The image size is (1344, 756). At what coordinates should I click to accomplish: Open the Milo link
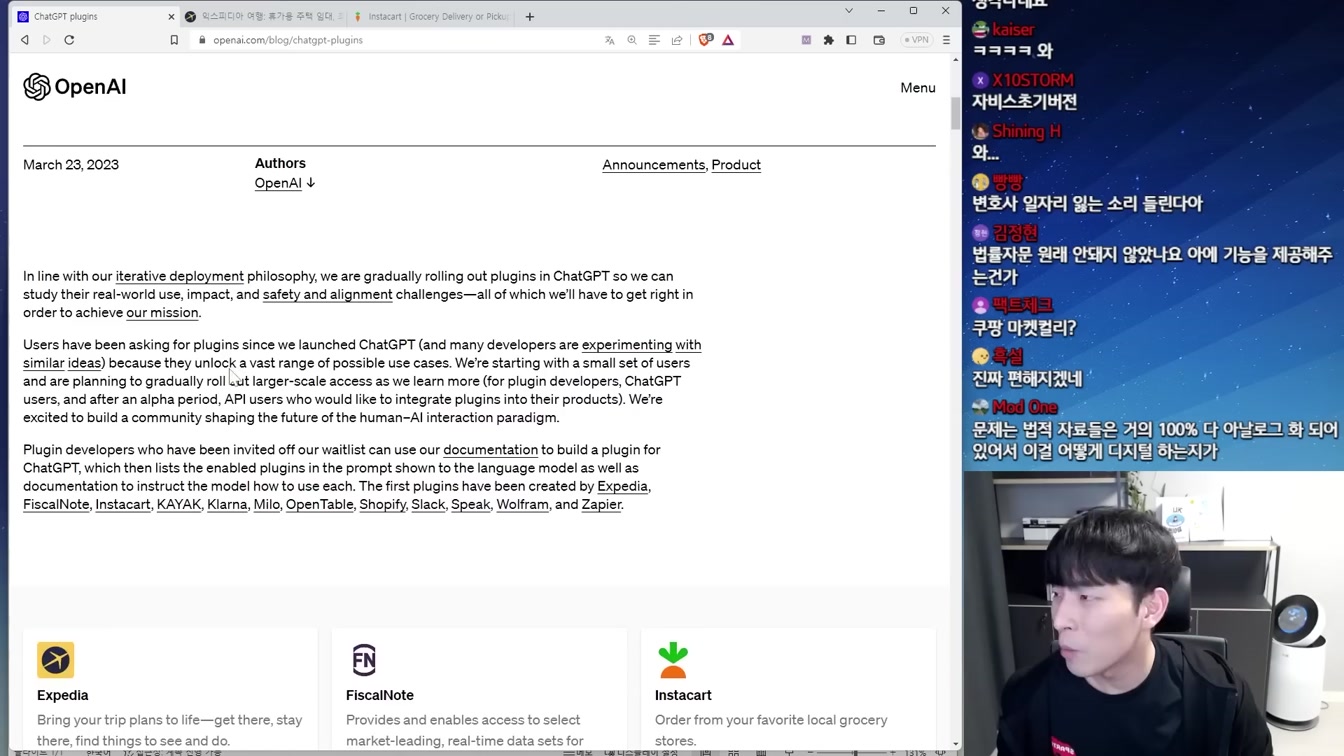(267, 504)
